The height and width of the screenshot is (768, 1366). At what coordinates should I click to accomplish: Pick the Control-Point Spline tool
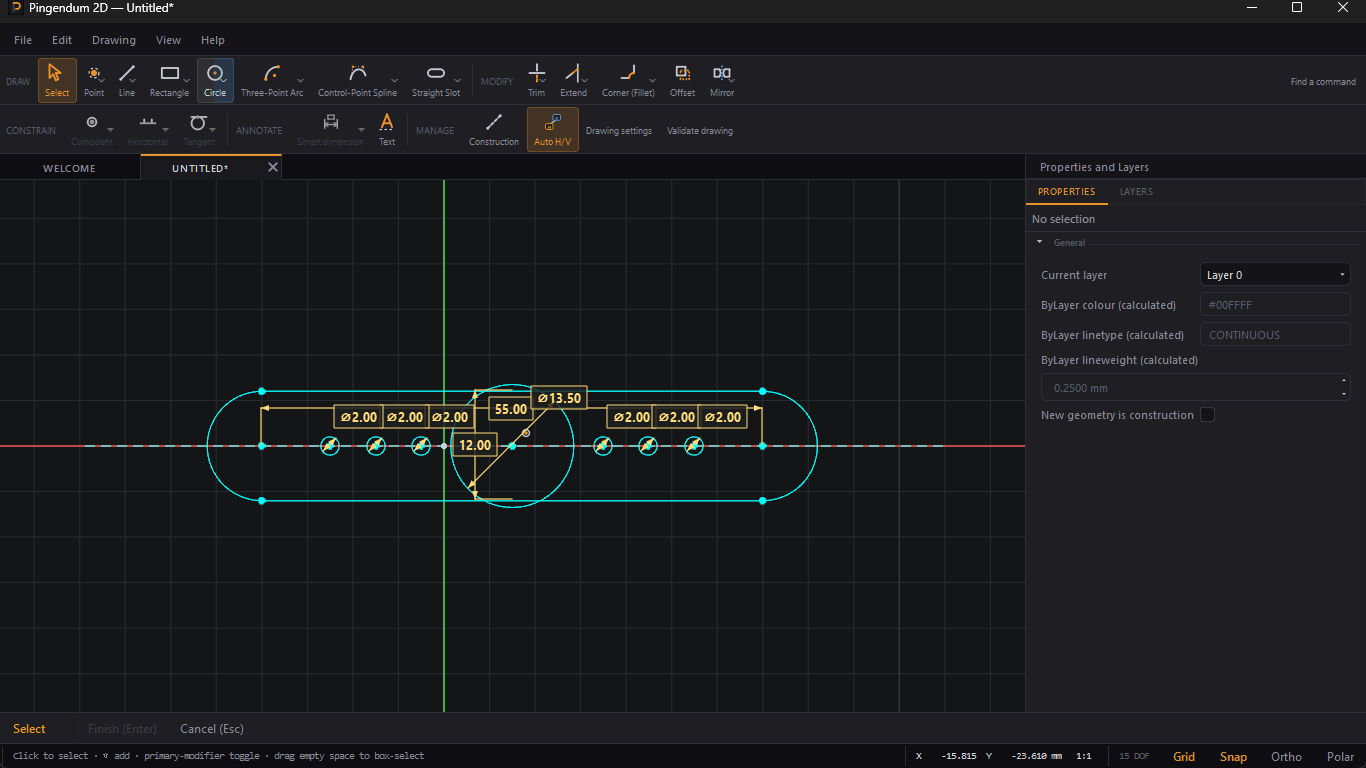click(x=357, y=80)
